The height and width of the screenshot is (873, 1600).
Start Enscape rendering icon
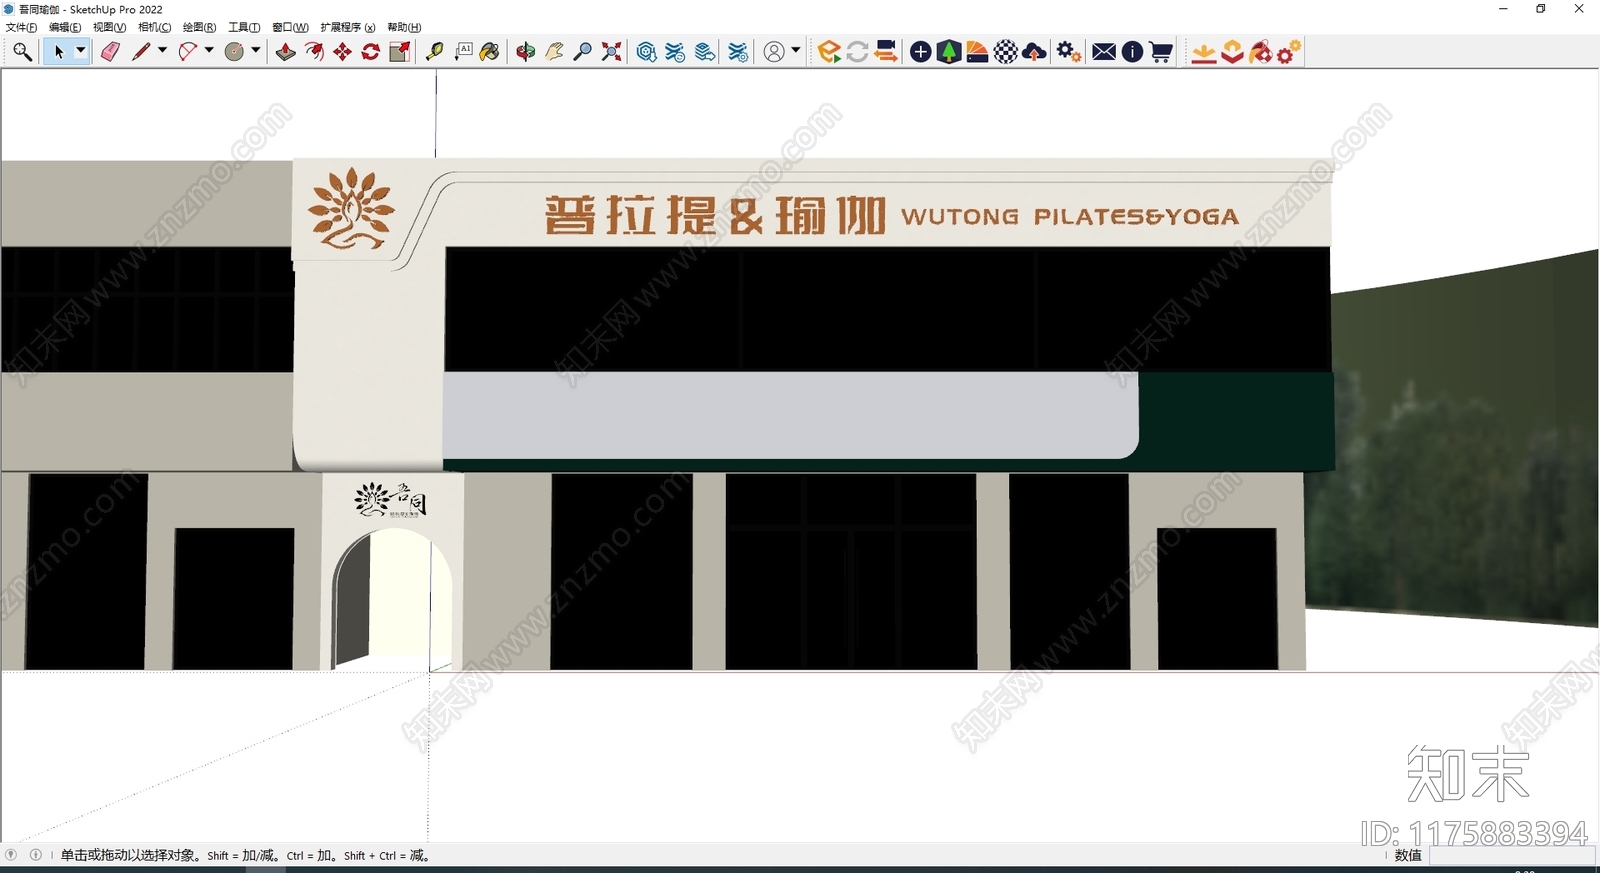[x=829, y=52]
